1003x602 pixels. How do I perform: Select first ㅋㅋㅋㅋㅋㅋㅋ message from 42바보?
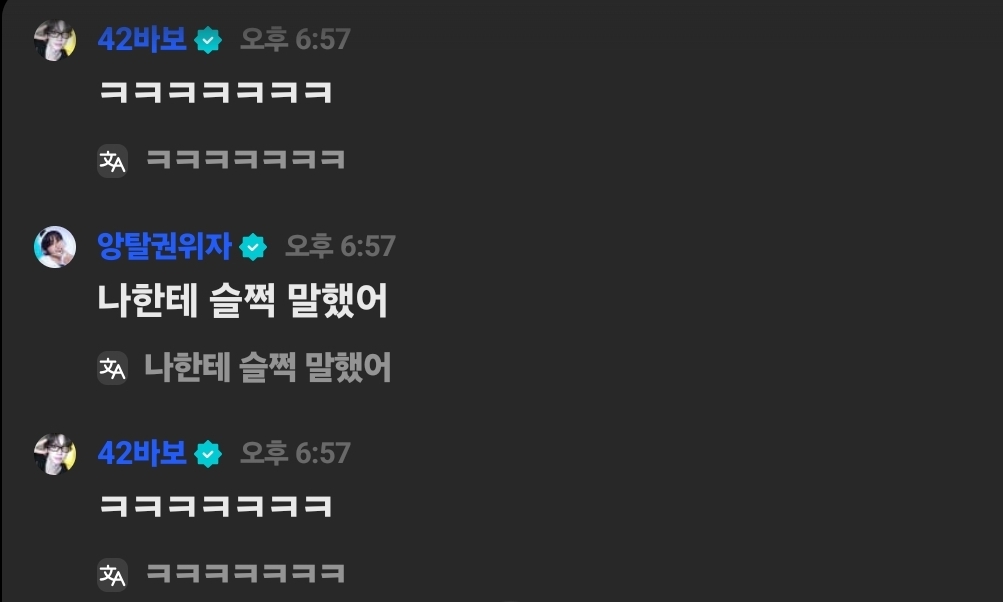pyautogui.click(x=216, y=93)
